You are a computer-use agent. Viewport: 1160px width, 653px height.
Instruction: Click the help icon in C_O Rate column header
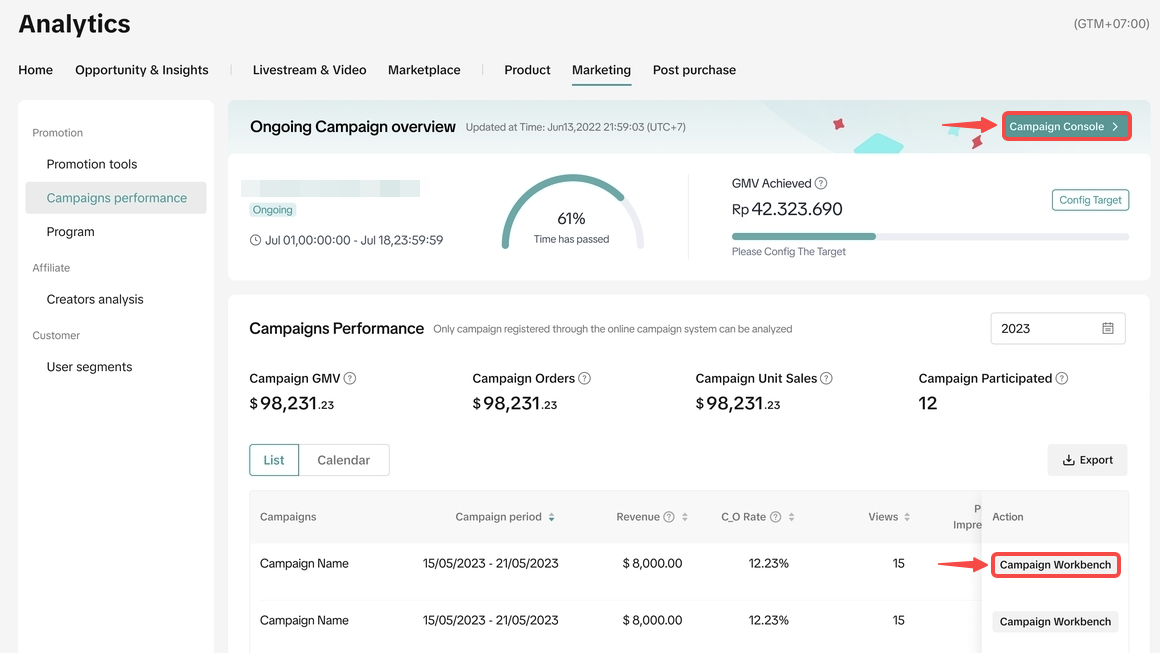(x=775, y=517)
